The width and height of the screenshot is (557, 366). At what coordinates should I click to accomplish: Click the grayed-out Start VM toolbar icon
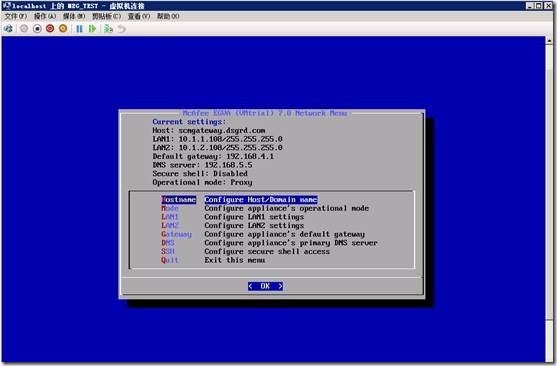tap(24, 28)
